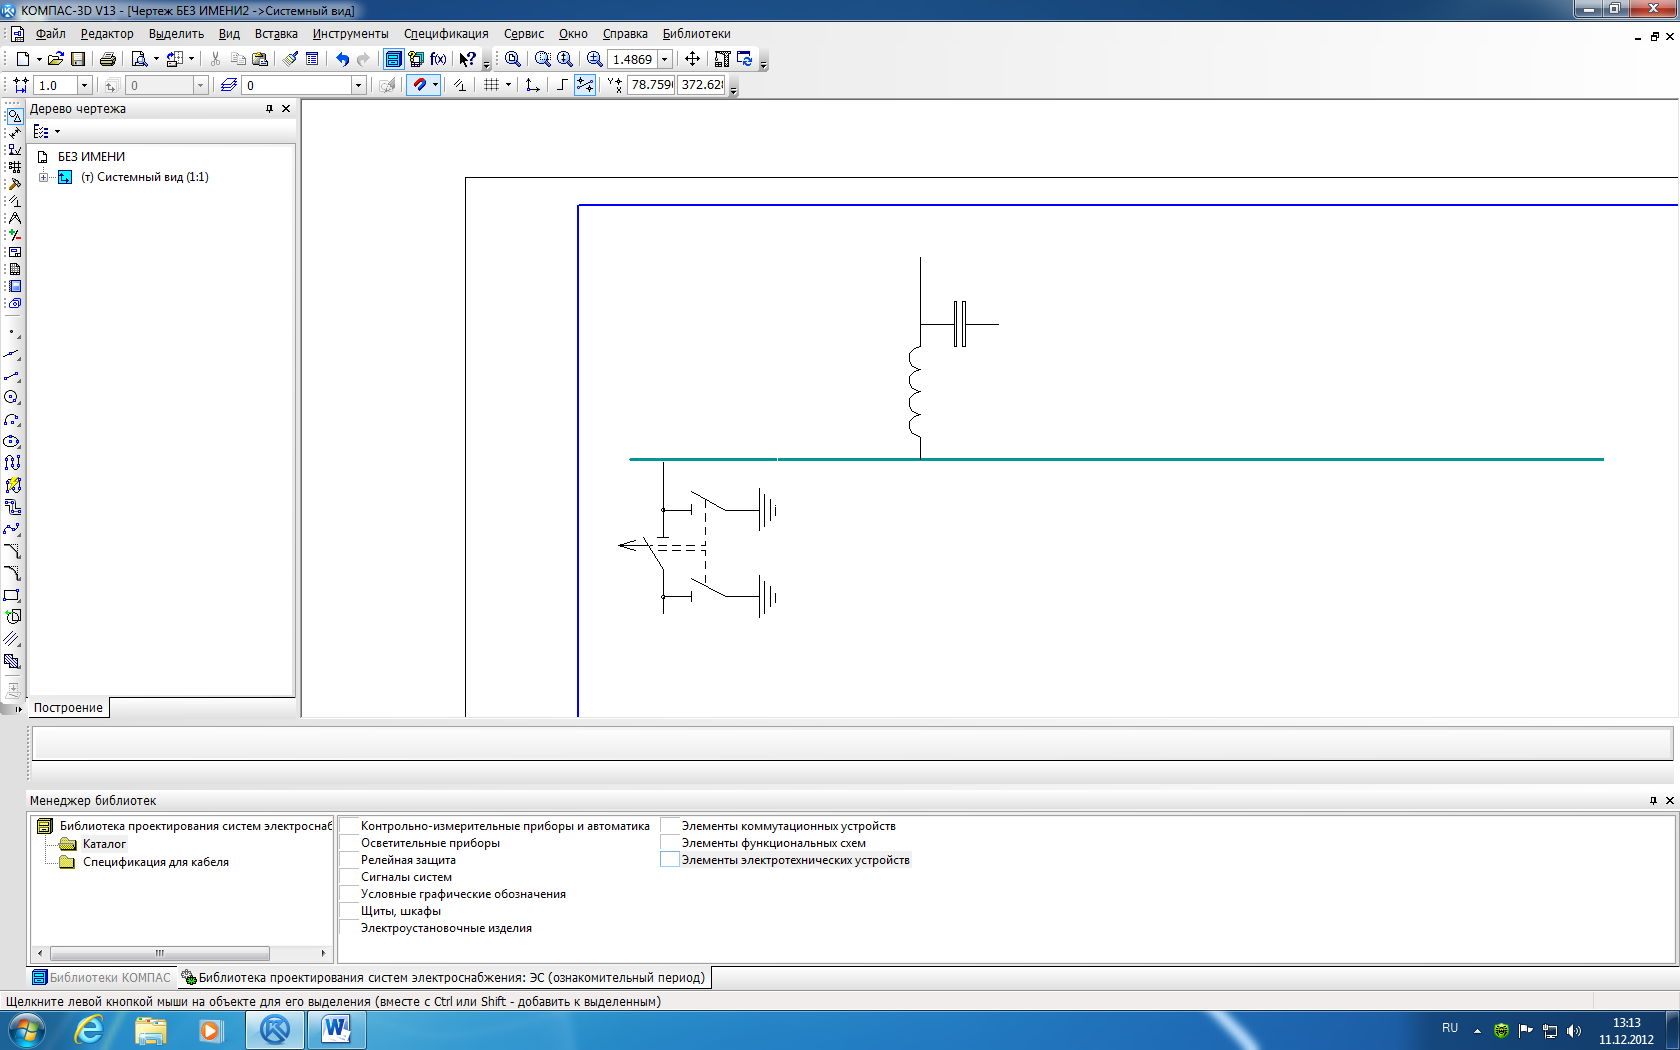Click the context help arrow-question icon
The width and height of the screenshot is (1680, 1050).
pyautogui.click(x=467, y=59)
